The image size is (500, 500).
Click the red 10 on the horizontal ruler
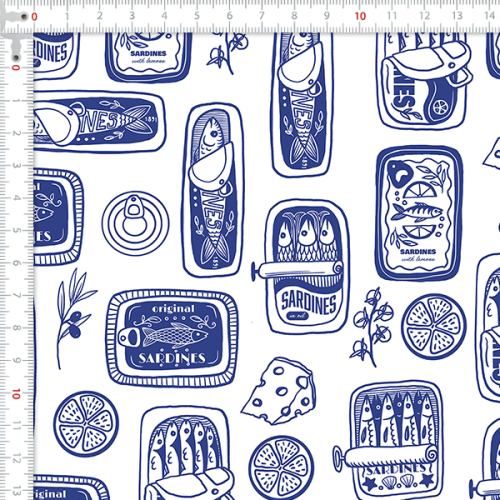360,16
